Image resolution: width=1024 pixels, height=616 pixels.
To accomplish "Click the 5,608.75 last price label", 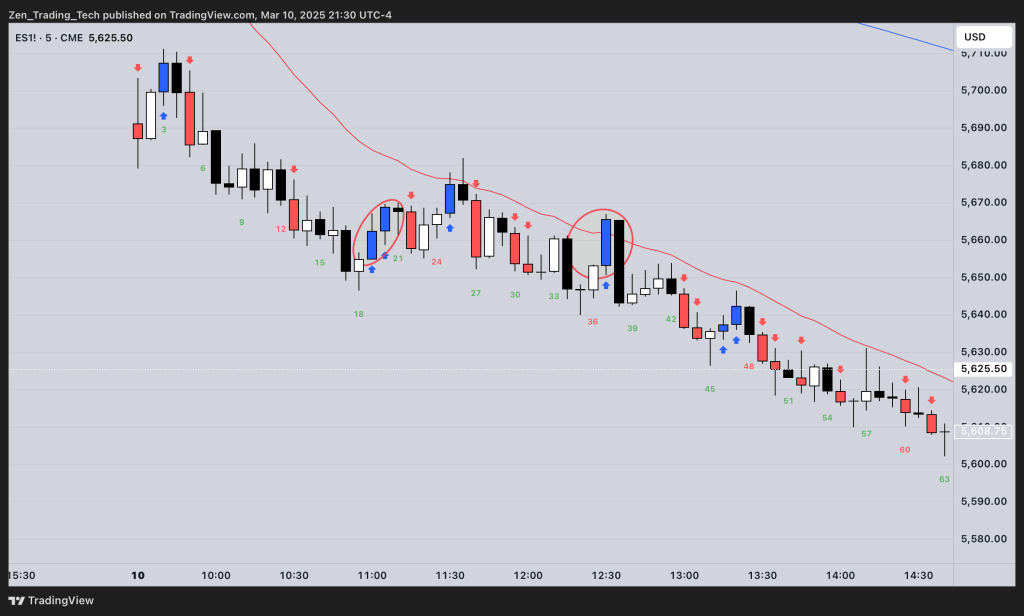I will click(984, 431).
